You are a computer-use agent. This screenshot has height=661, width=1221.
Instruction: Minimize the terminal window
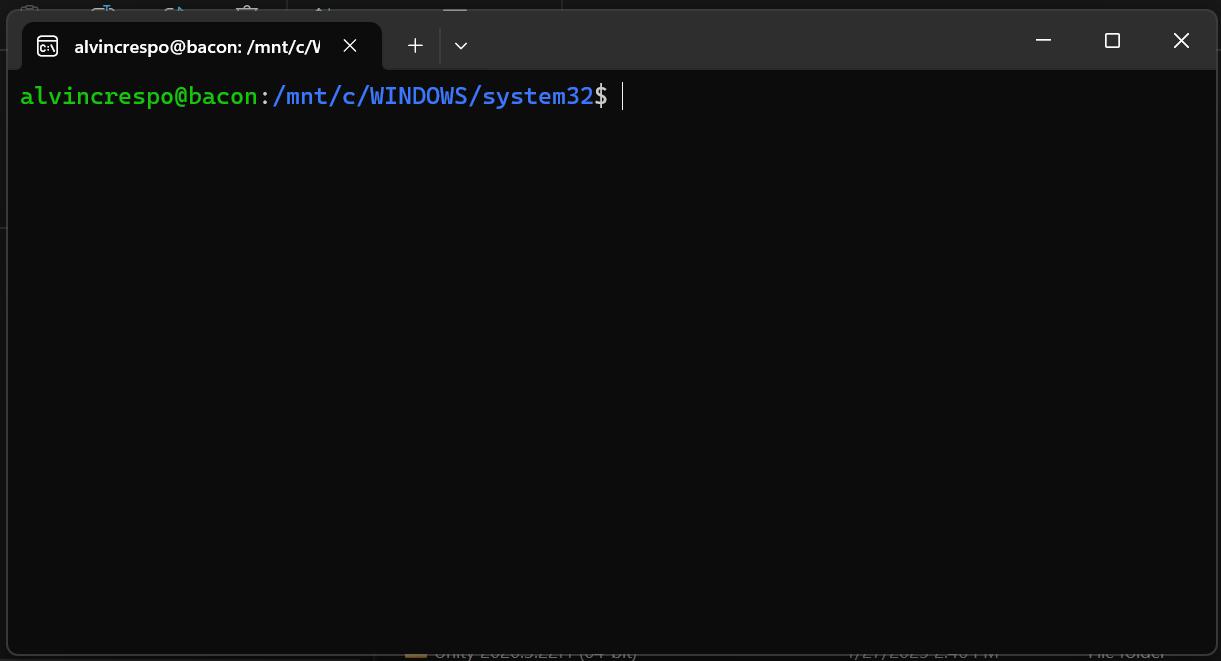pos(1043,41)
